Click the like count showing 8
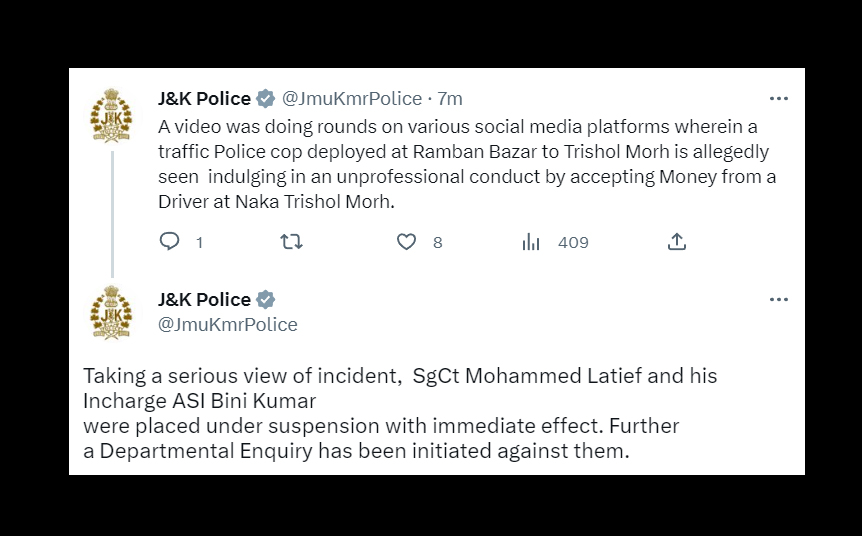Screen dimensions: 862x536 437,242
